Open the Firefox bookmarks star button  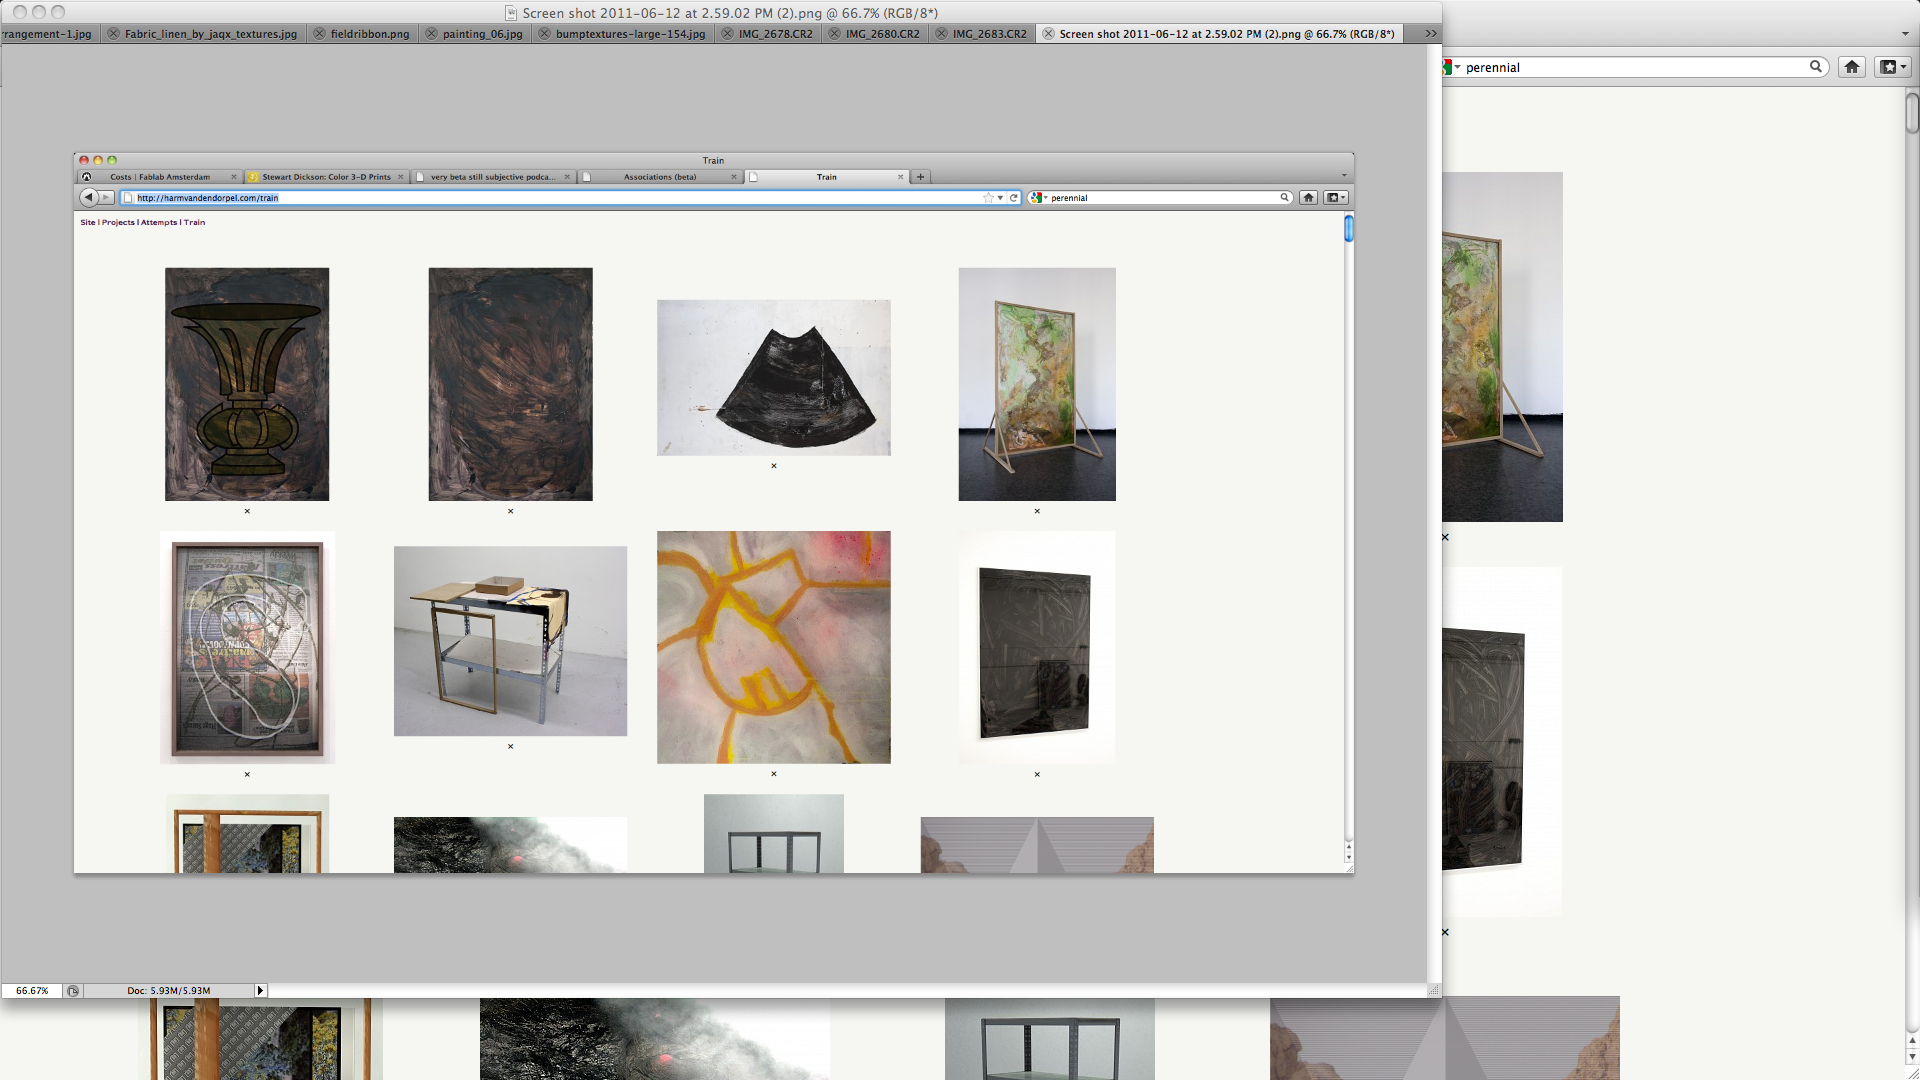point(1892,67)
